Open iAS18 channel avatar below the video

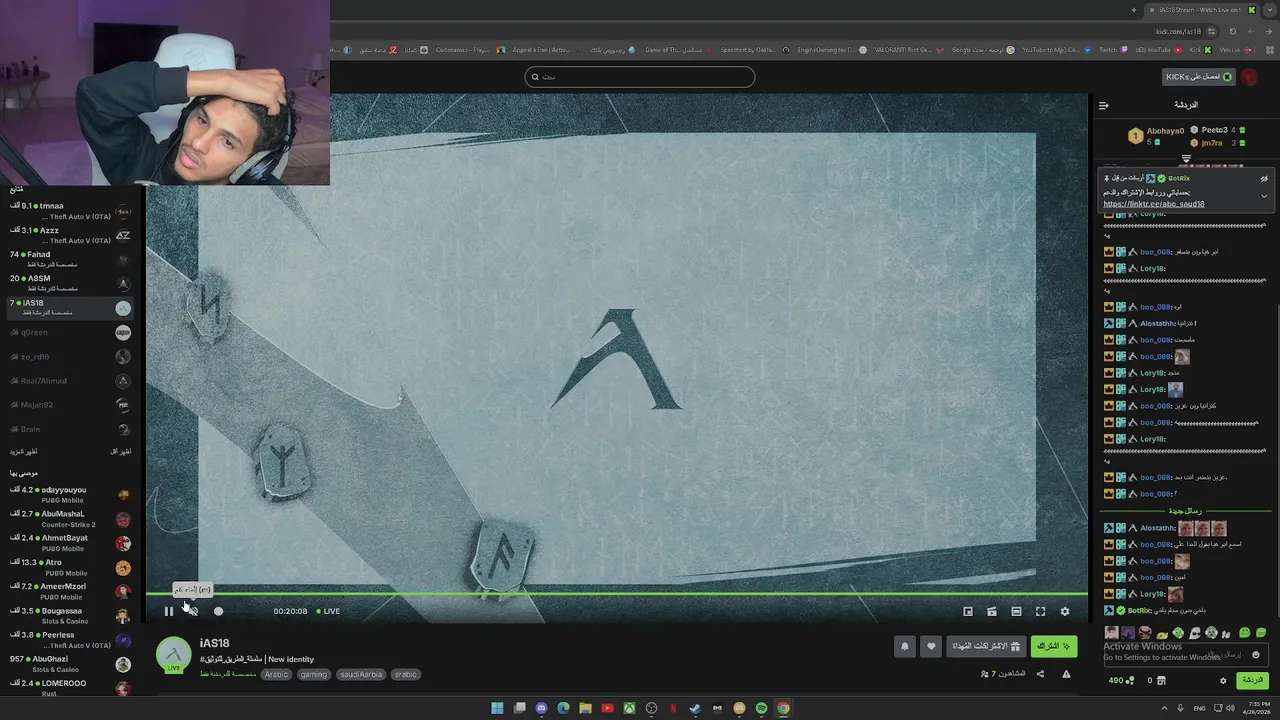(174, 654)
